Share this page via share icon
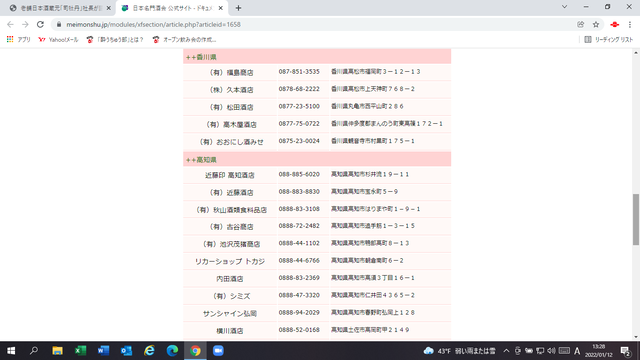This screenshot has width=640, height=360. pyautogui.click(x=580, y=24)
